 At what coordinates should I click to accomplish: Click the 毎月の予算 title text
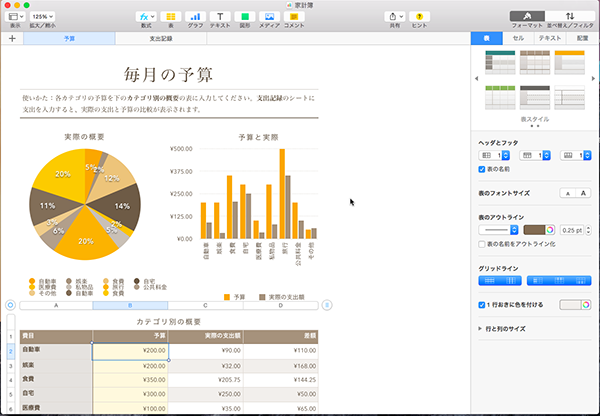(168, 75)
